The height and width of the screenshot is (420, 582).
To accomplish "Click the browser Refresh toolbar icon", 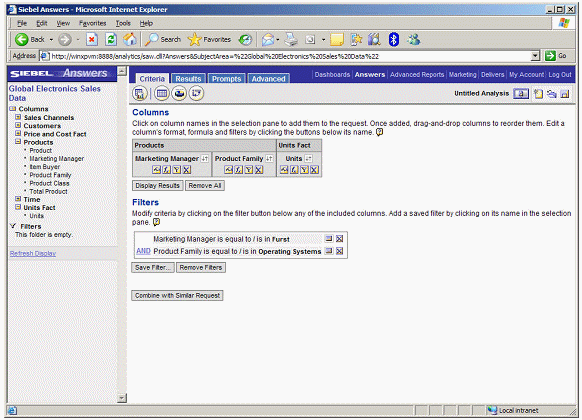I will point(111,39).
